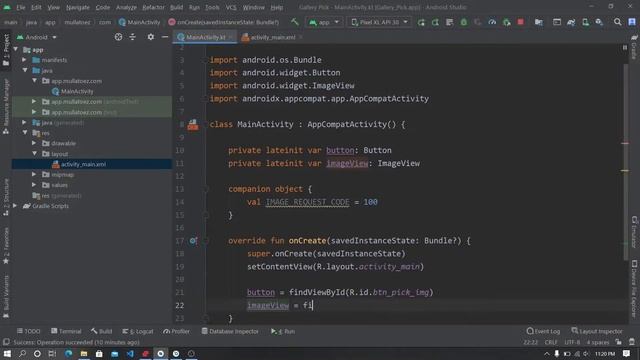This screenshot has height=360, width=640.
Task: Hide the Project panel with minus icon
Action: tap(165, 37)
